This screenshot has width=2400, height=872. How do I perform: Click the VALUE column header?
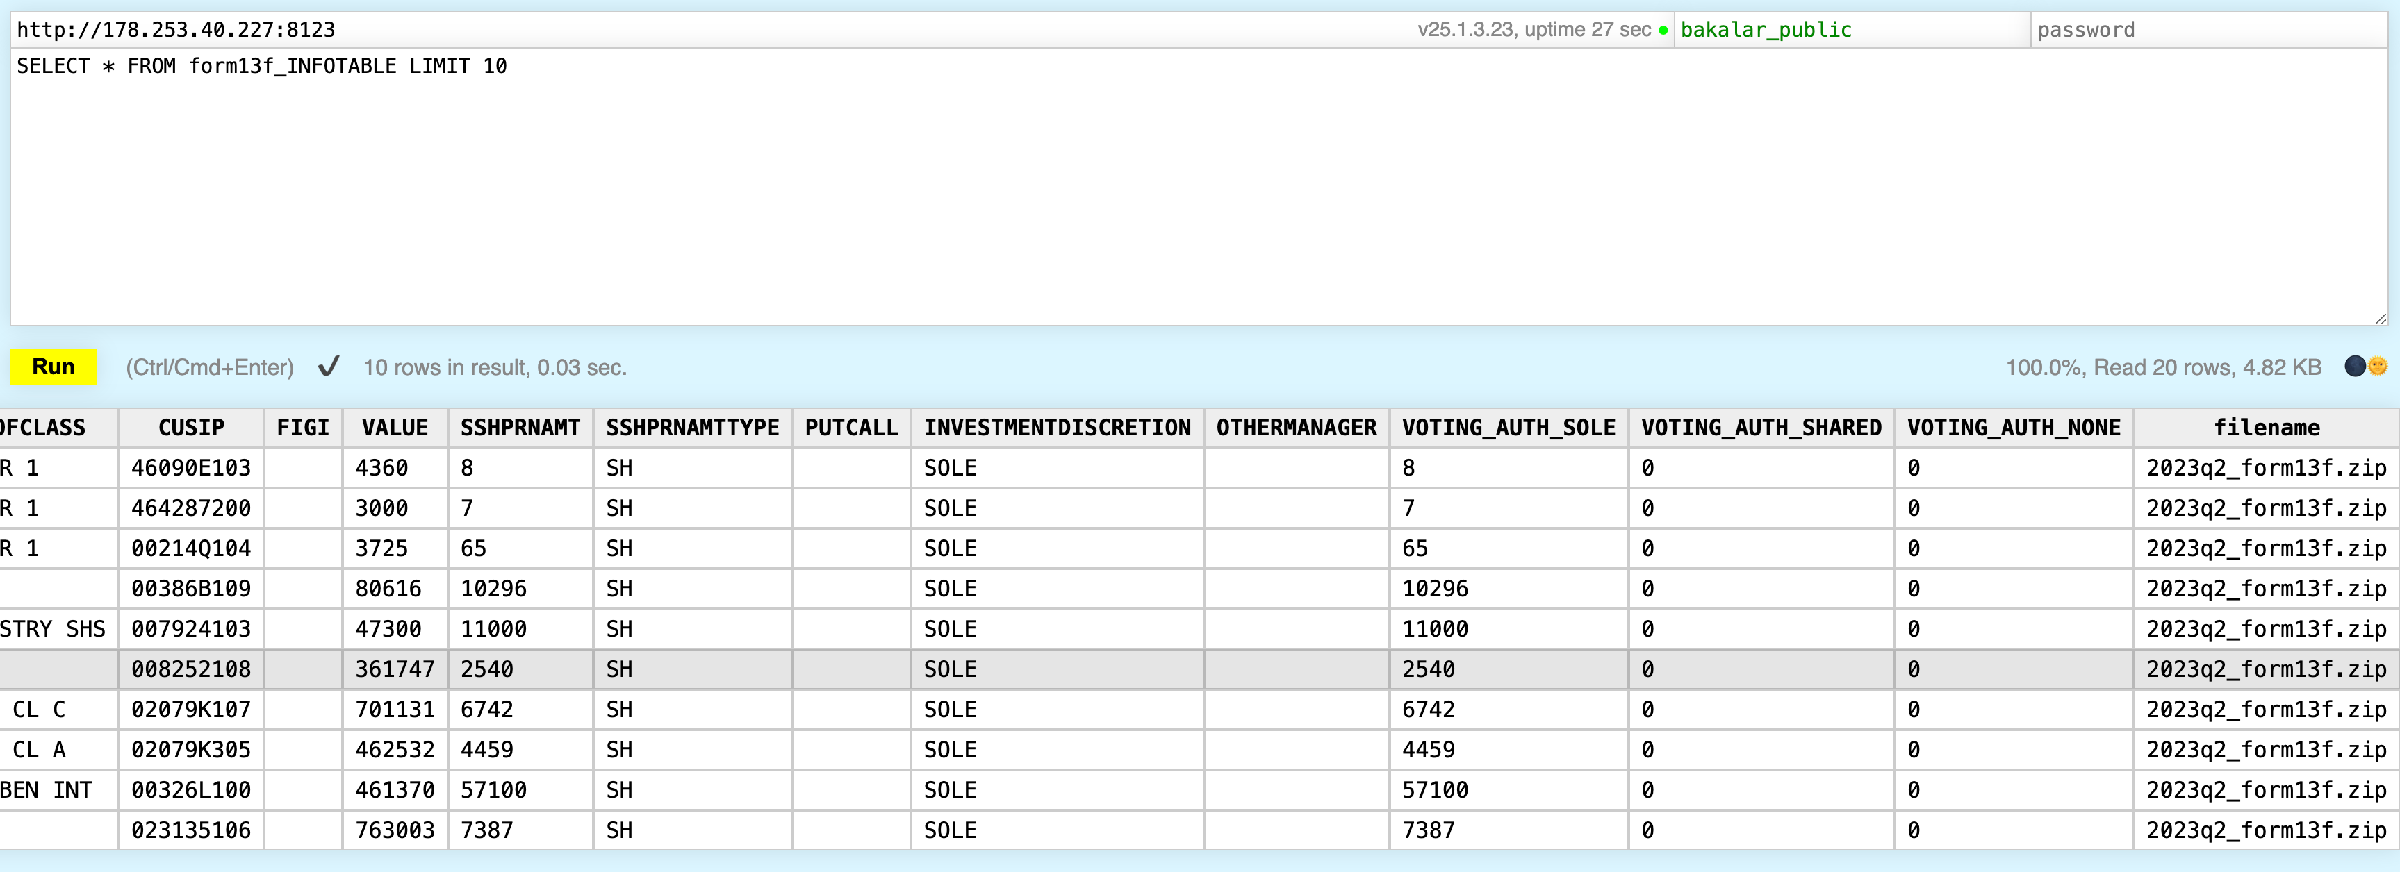[395, 428]
